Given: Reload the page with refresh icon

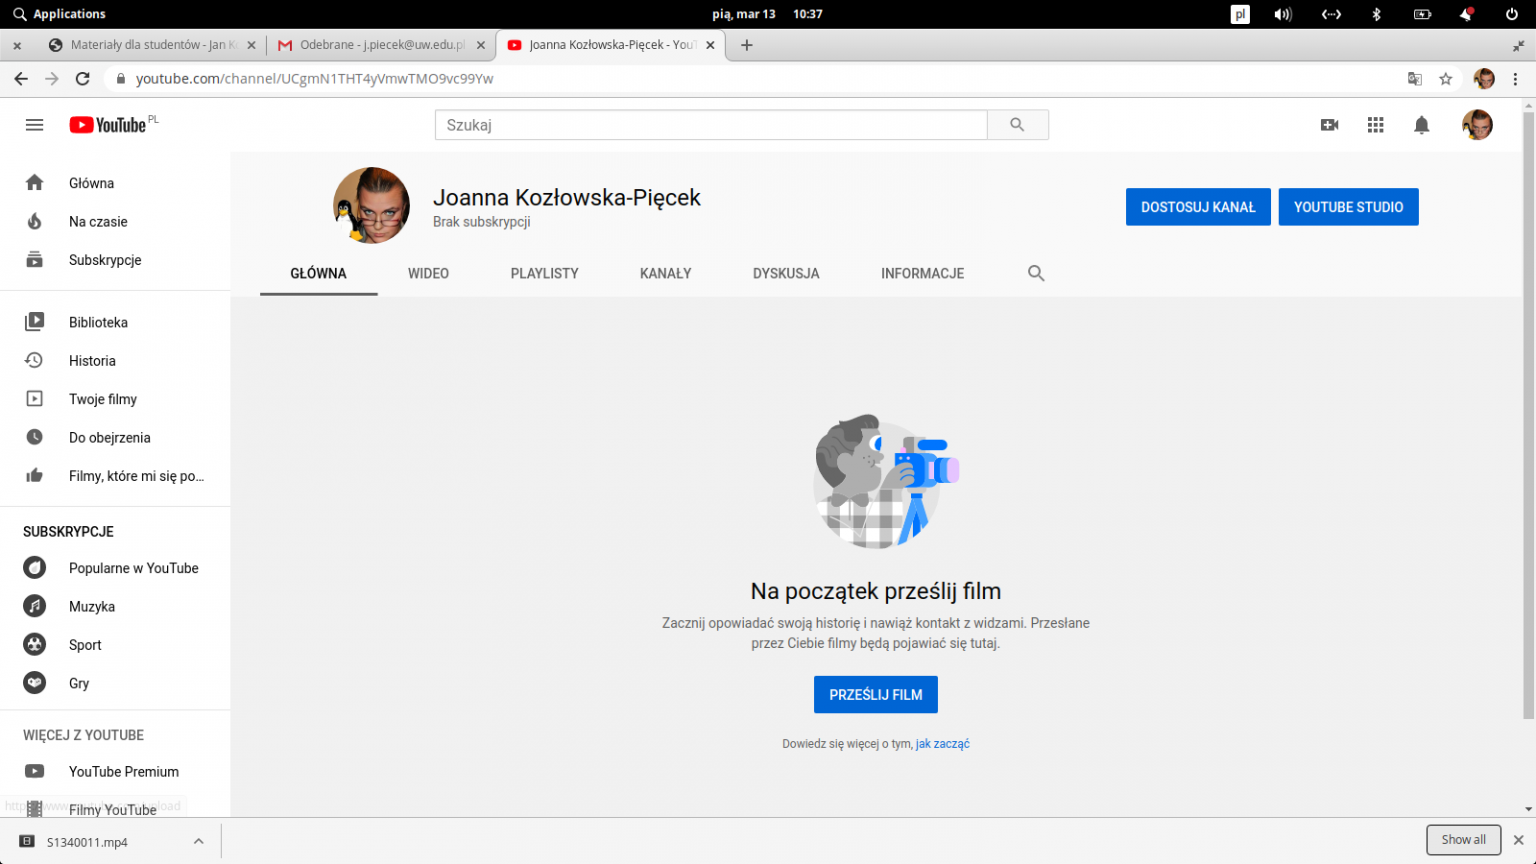Looking at the screenshot, I should [83, 79].
